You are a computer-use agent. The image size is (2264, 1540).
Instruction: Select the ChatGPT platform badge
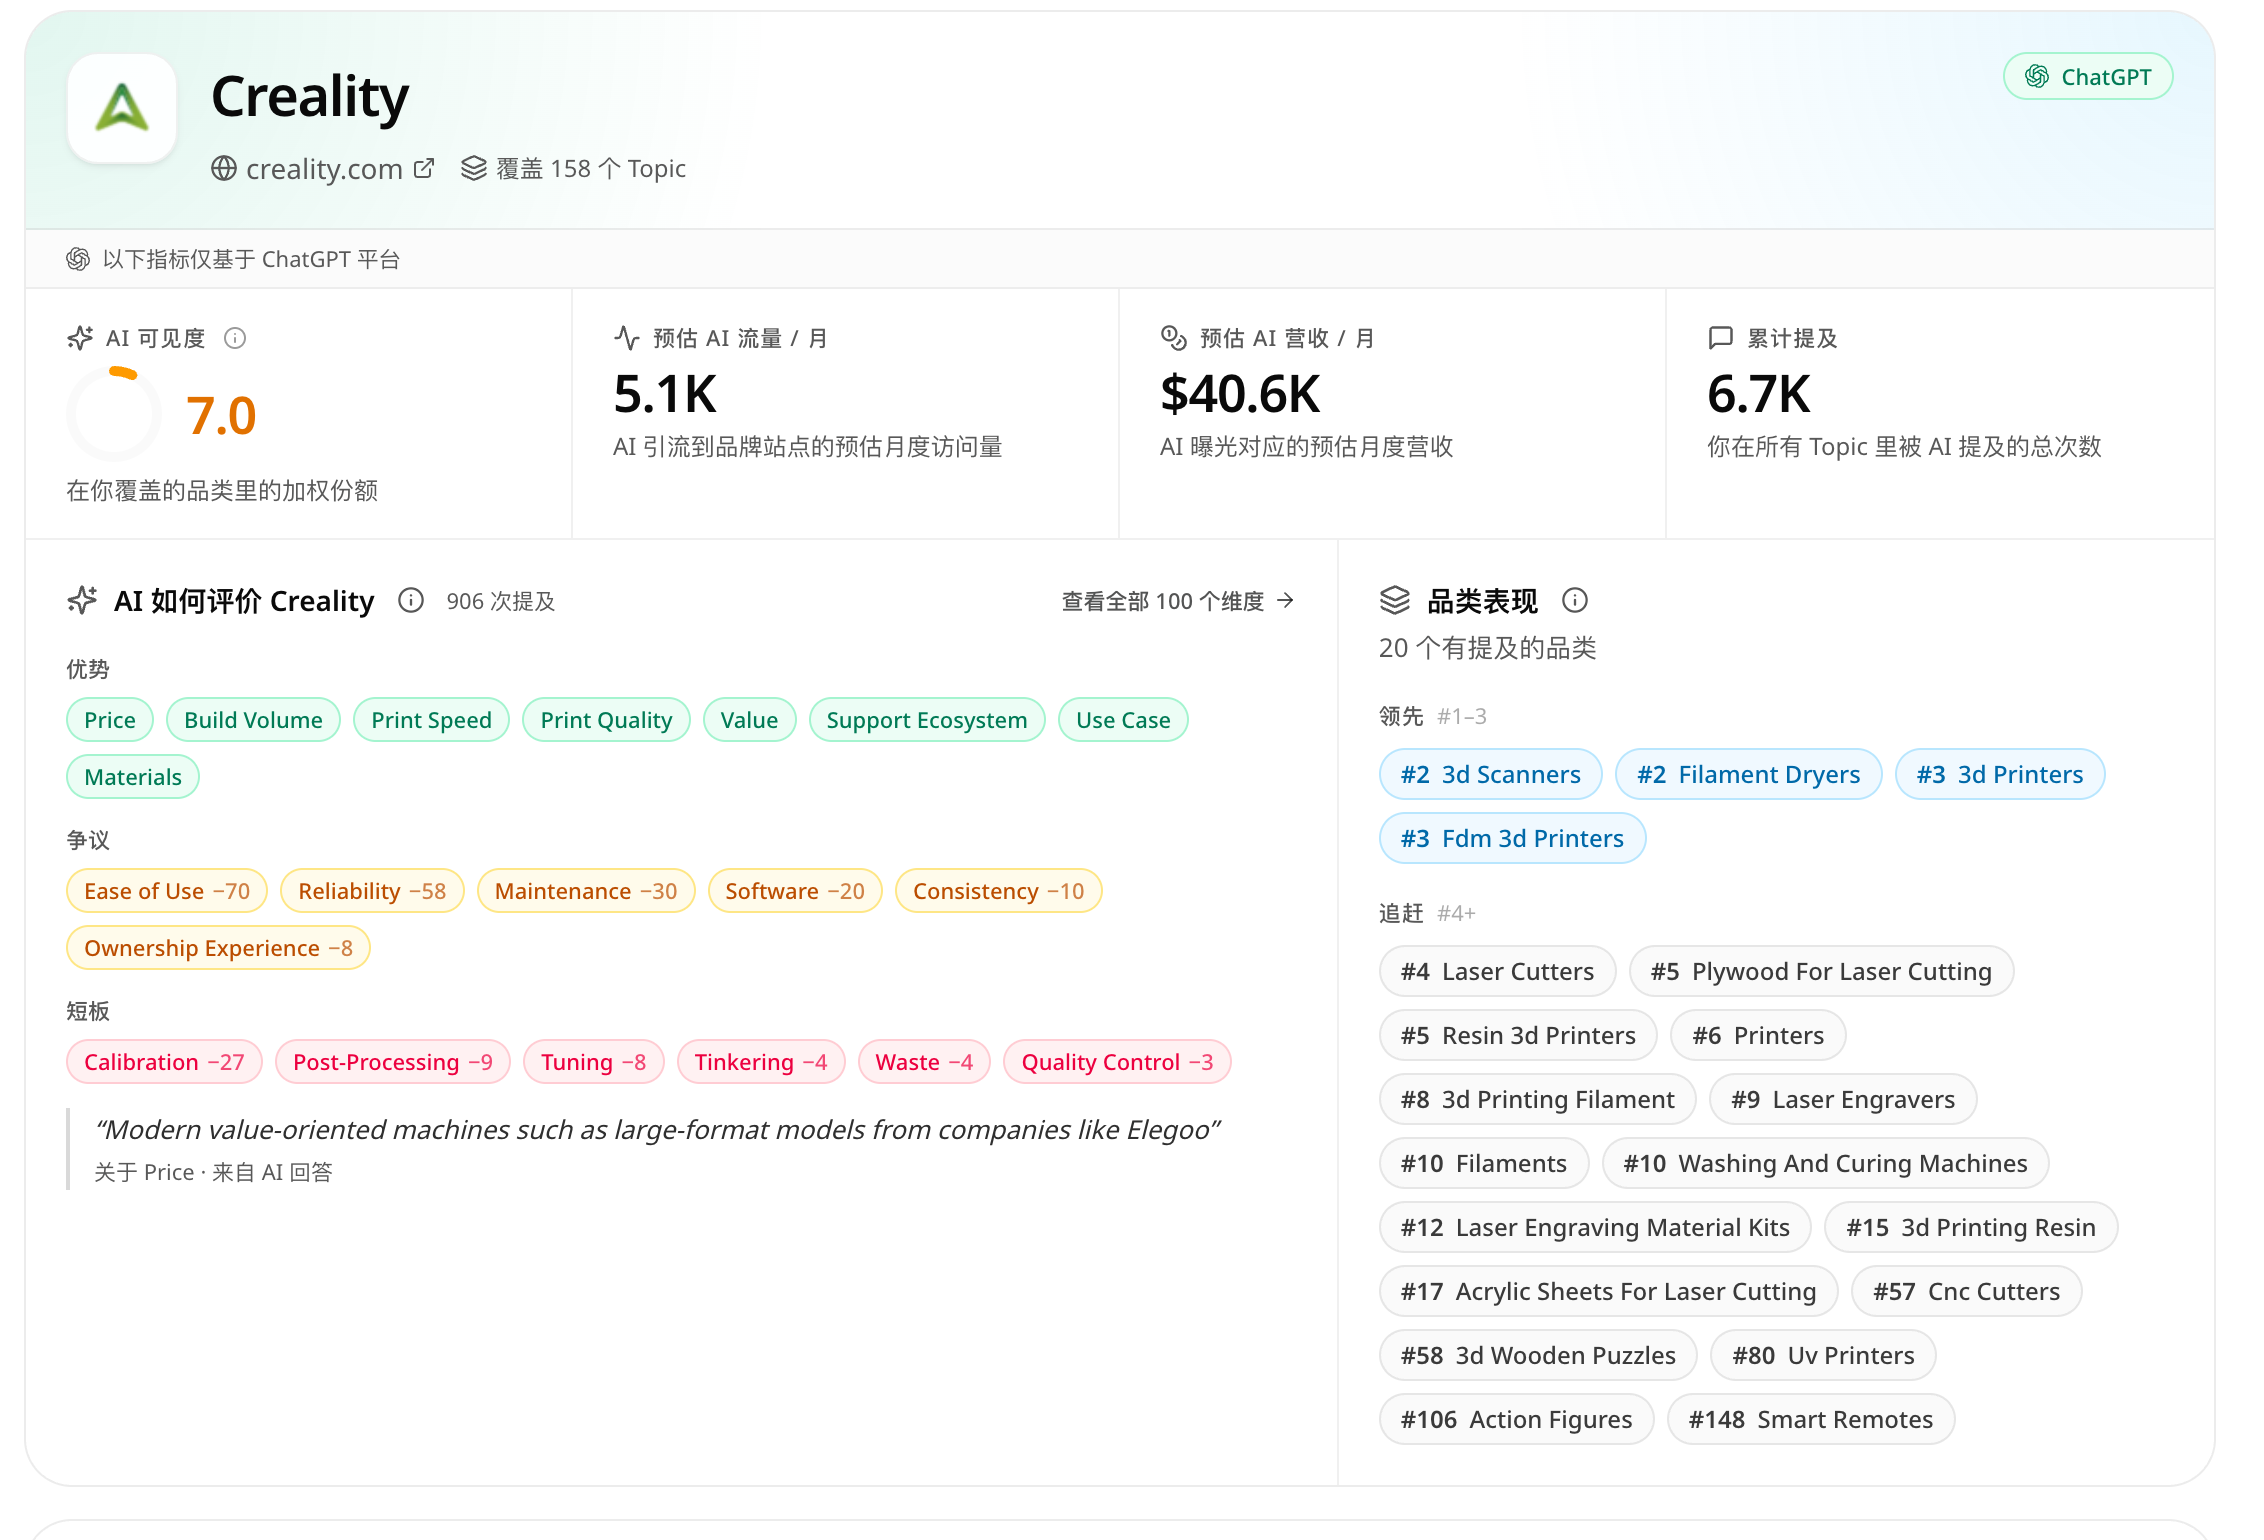(x=2088, y=77)
